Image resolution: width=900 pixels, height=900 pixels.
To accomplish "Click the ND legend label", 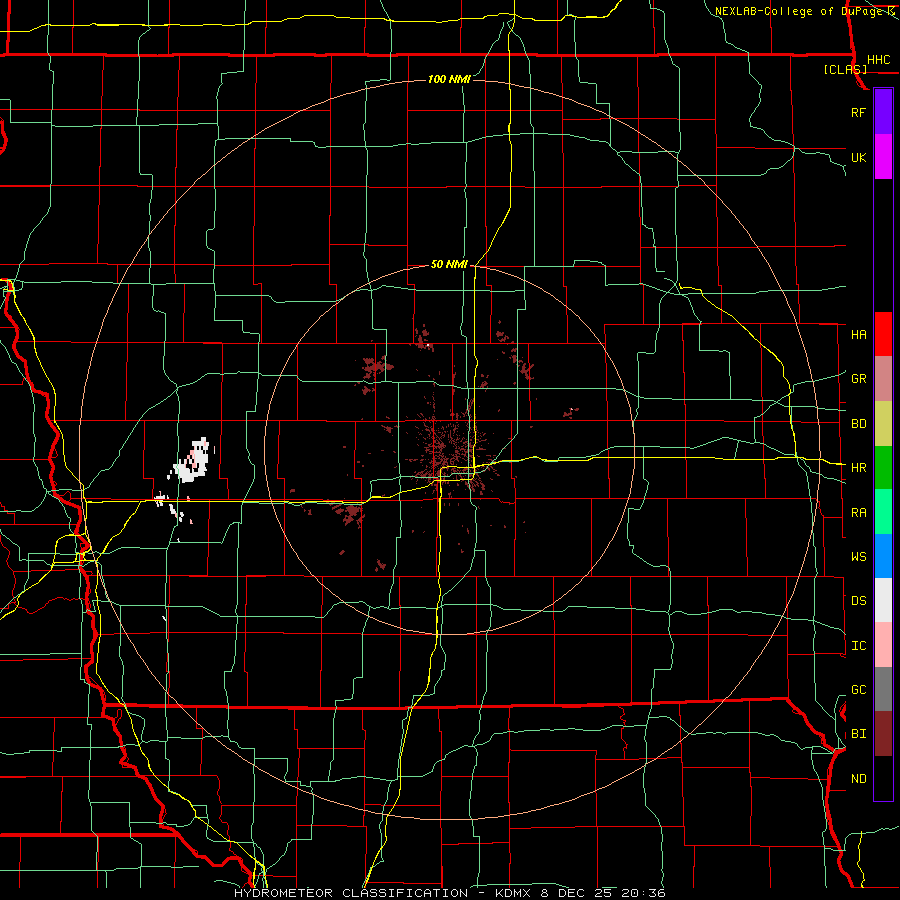I will click(859, 778).
